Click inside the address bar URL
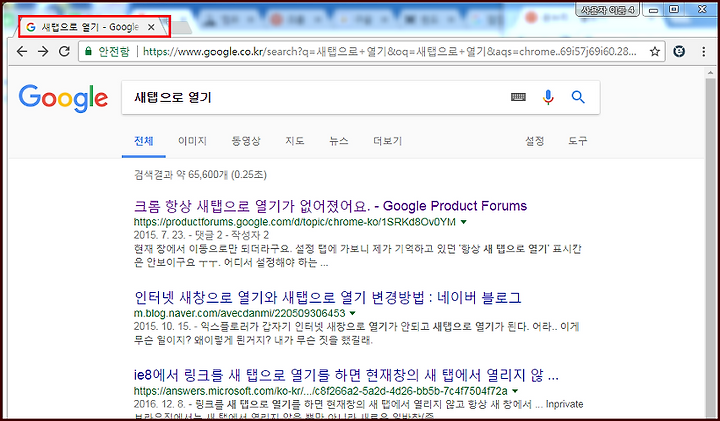 tap(389, 51)
